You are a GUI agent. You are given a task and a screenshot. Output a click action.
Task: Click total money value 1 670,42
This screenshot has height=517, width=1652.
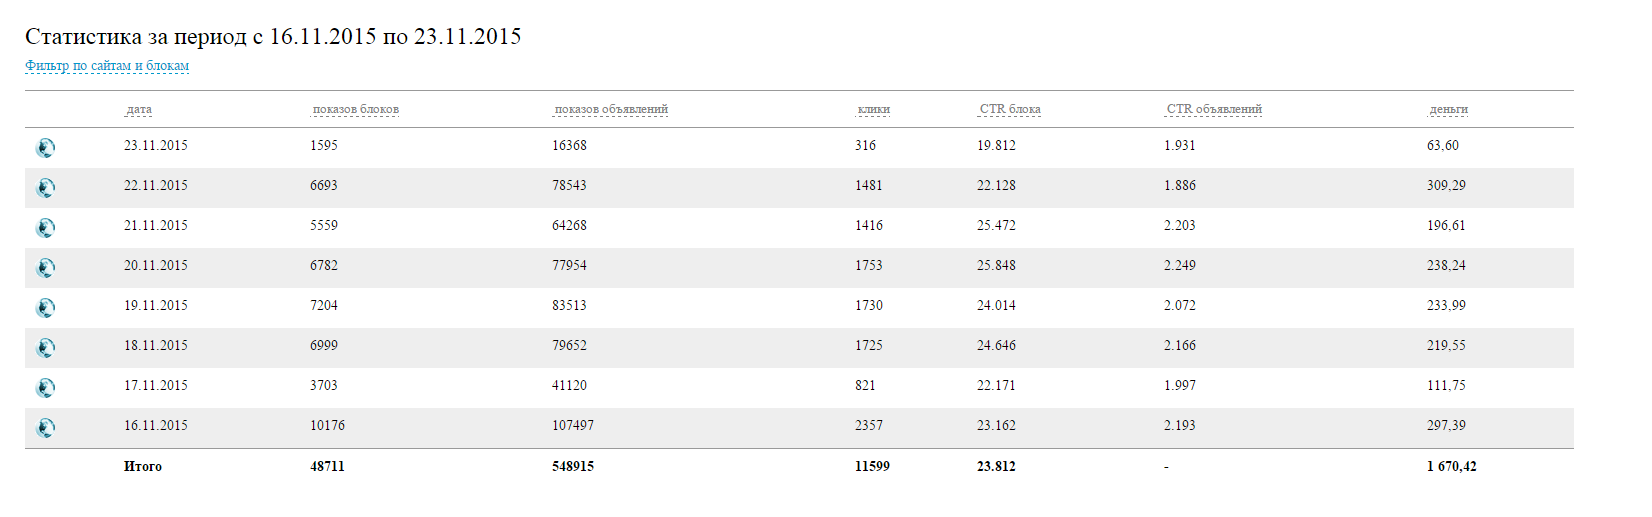click(1451, 466)
